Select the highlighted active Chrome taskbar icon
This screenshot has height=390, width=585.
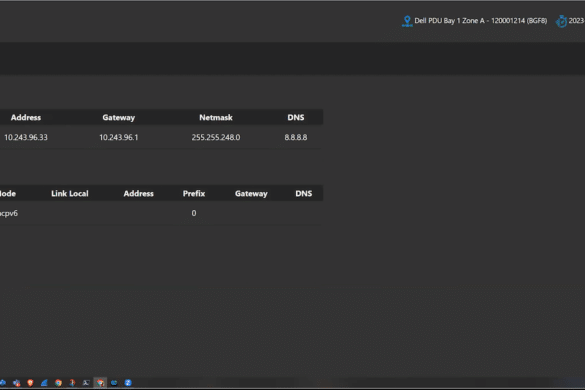(x=100, y=383)
